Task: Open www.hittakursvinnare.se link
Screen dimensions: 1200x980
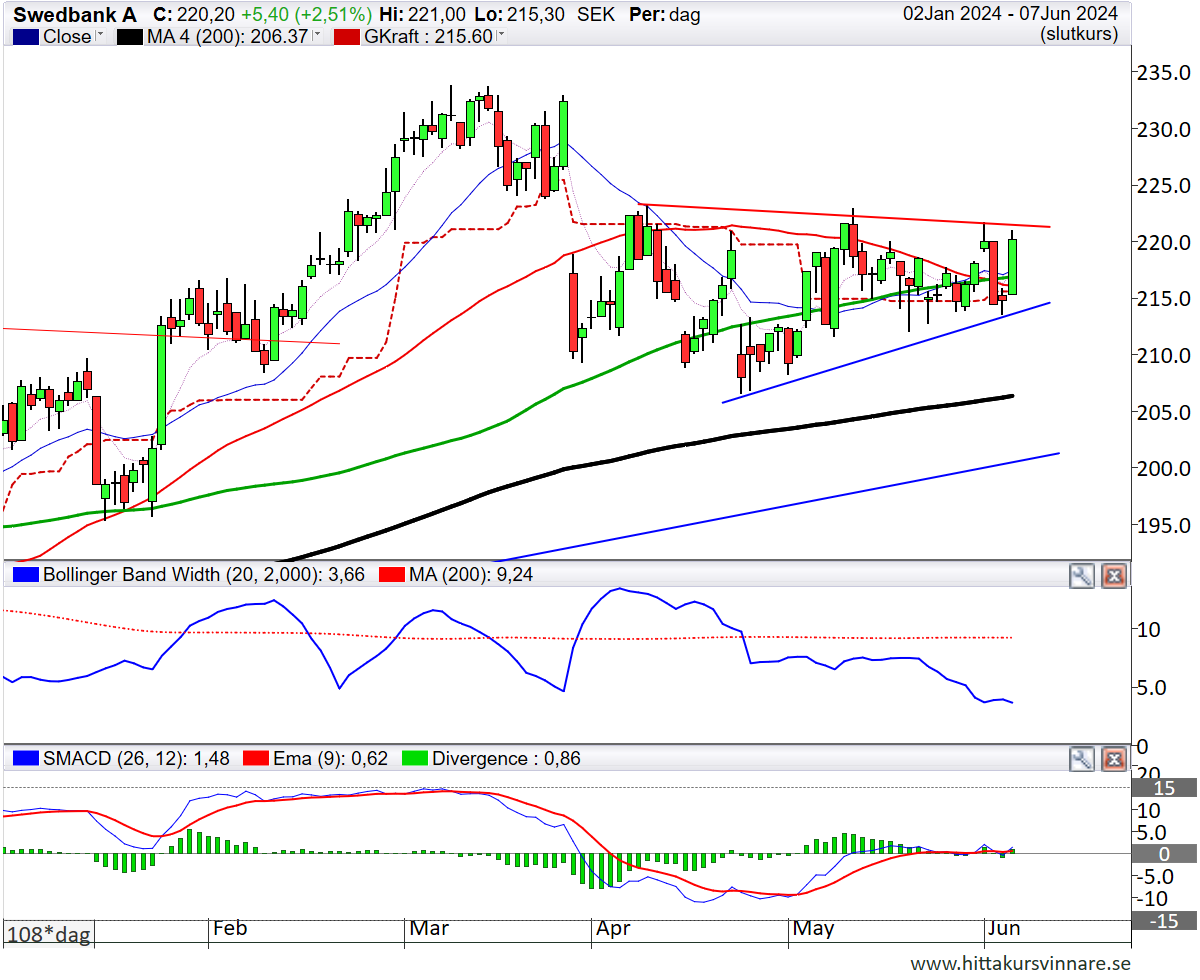Action: click(x=1020, y=963)
